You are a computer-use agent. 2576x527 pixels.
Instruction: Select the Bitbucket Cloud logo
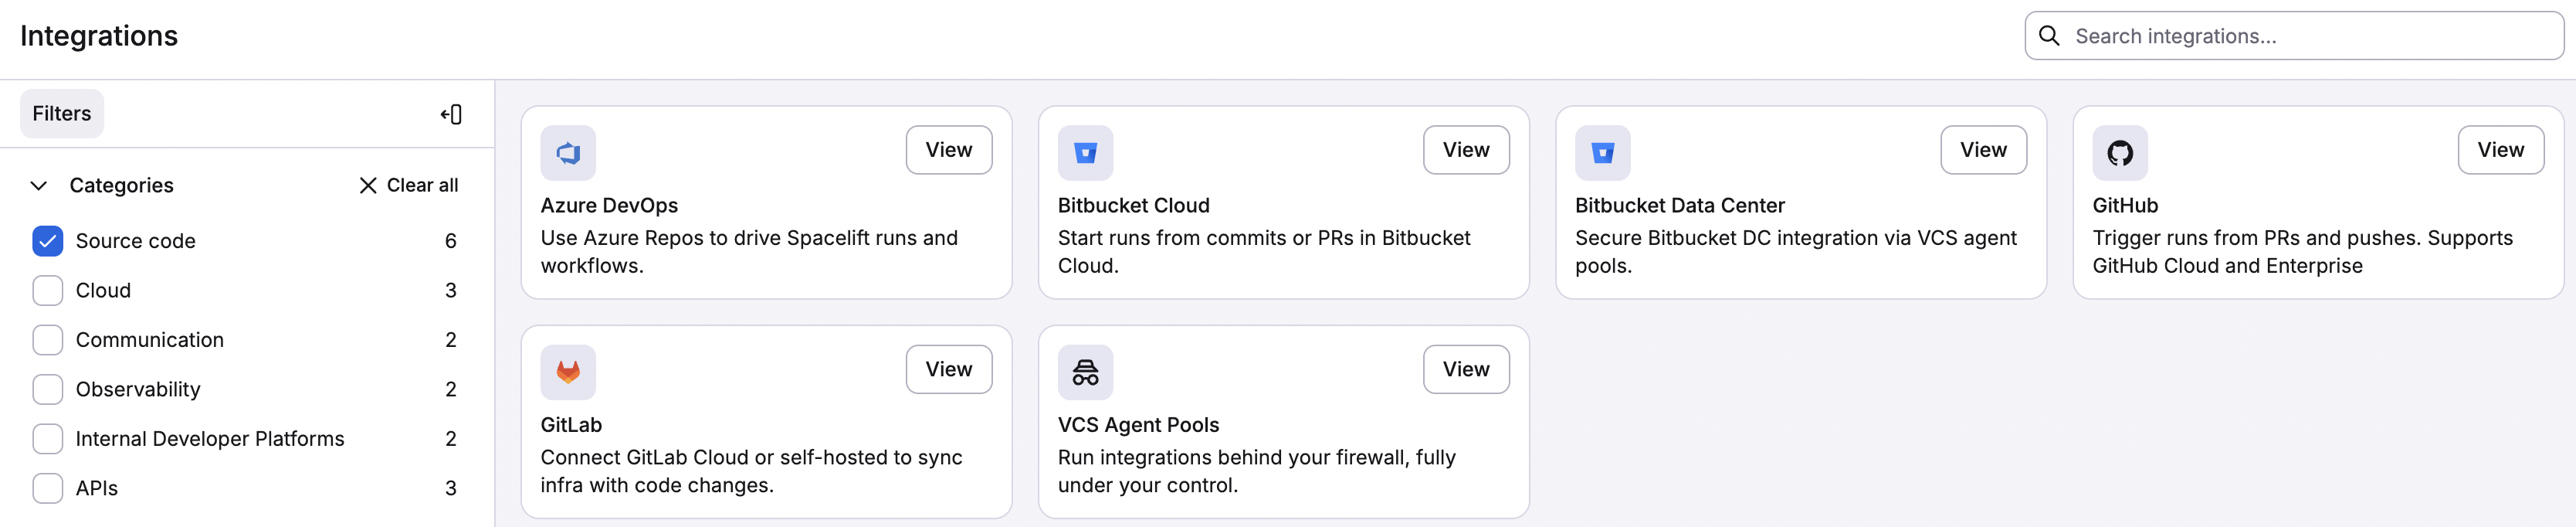tap(1086, 153)
